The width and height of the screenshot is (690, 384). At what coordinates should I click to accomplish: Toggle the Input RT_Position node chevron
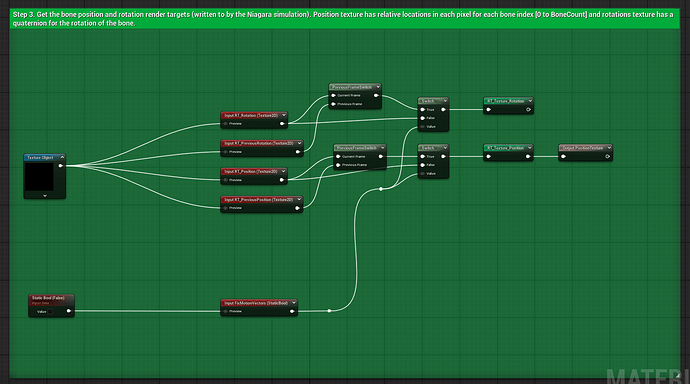[283, 172]
